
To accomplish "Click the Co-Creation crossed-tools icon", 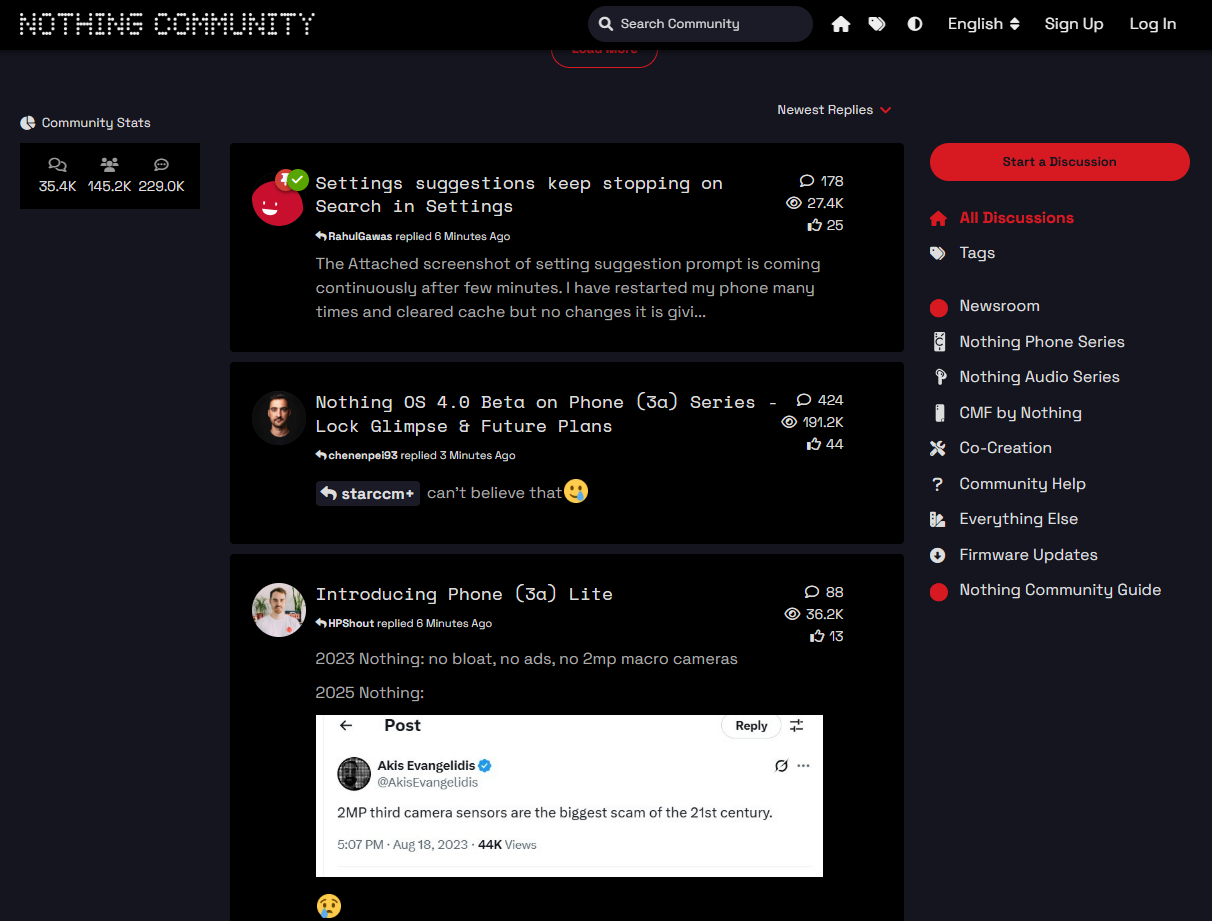I will [938, 448].
